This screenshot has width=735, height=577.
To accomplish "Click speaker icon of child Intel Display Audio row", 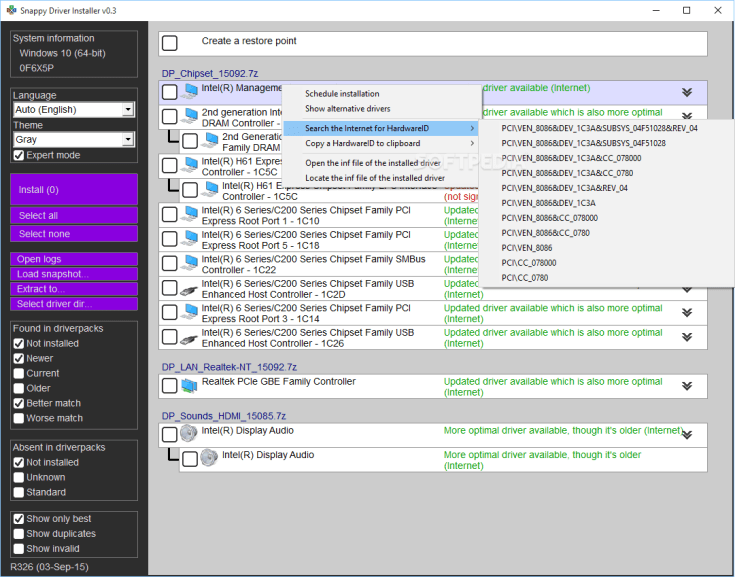I will pos(209,458).
